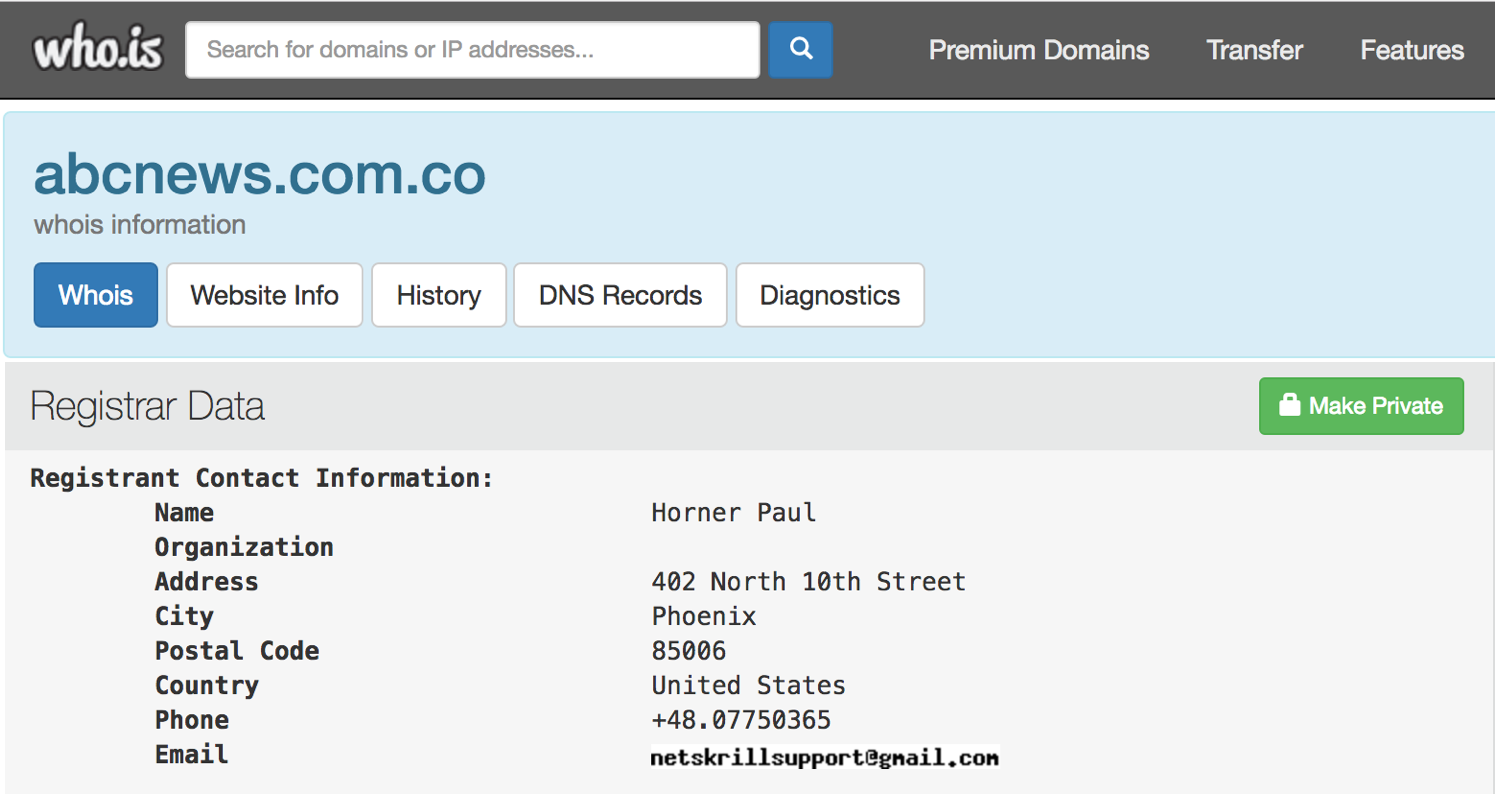The width and height of the screenshot is (1498, 796).
Task: Open the Features navigation item
Action: click(1411, 50)
